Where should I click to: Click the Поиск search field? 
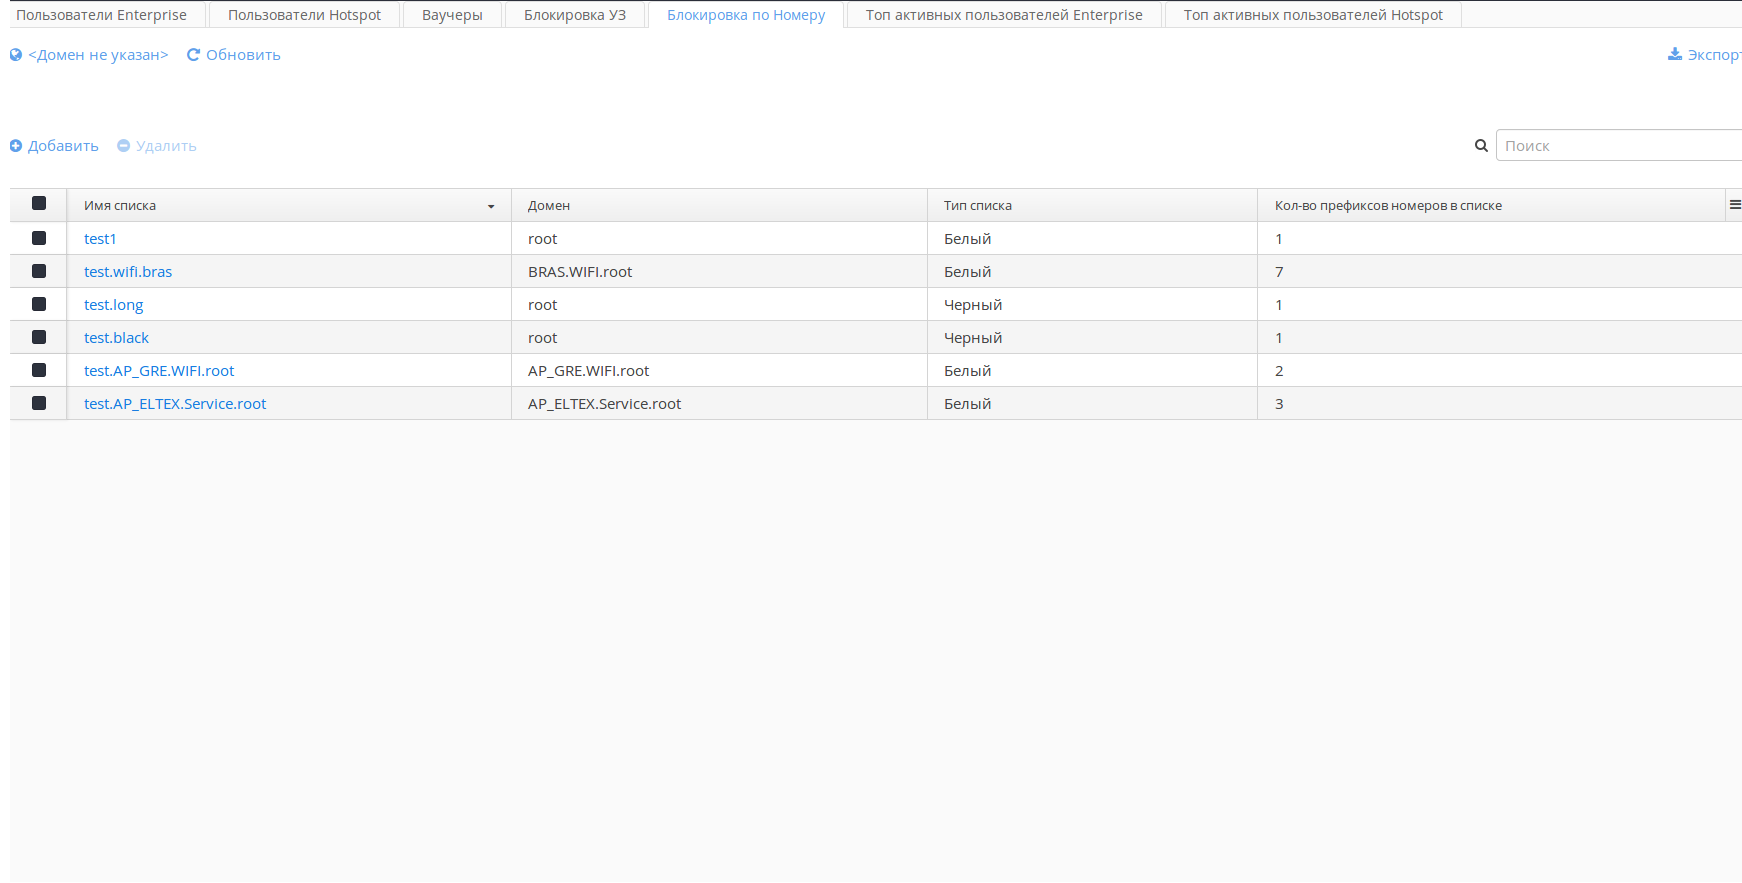(1618, 146)
